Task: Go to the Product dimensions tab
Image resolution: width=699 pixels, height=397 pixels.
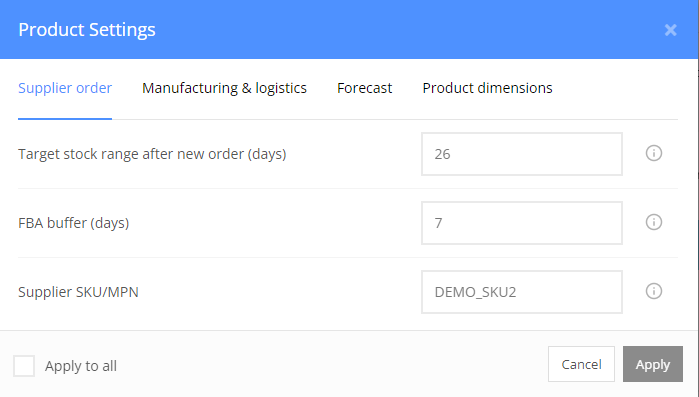Action: [487, 88]
